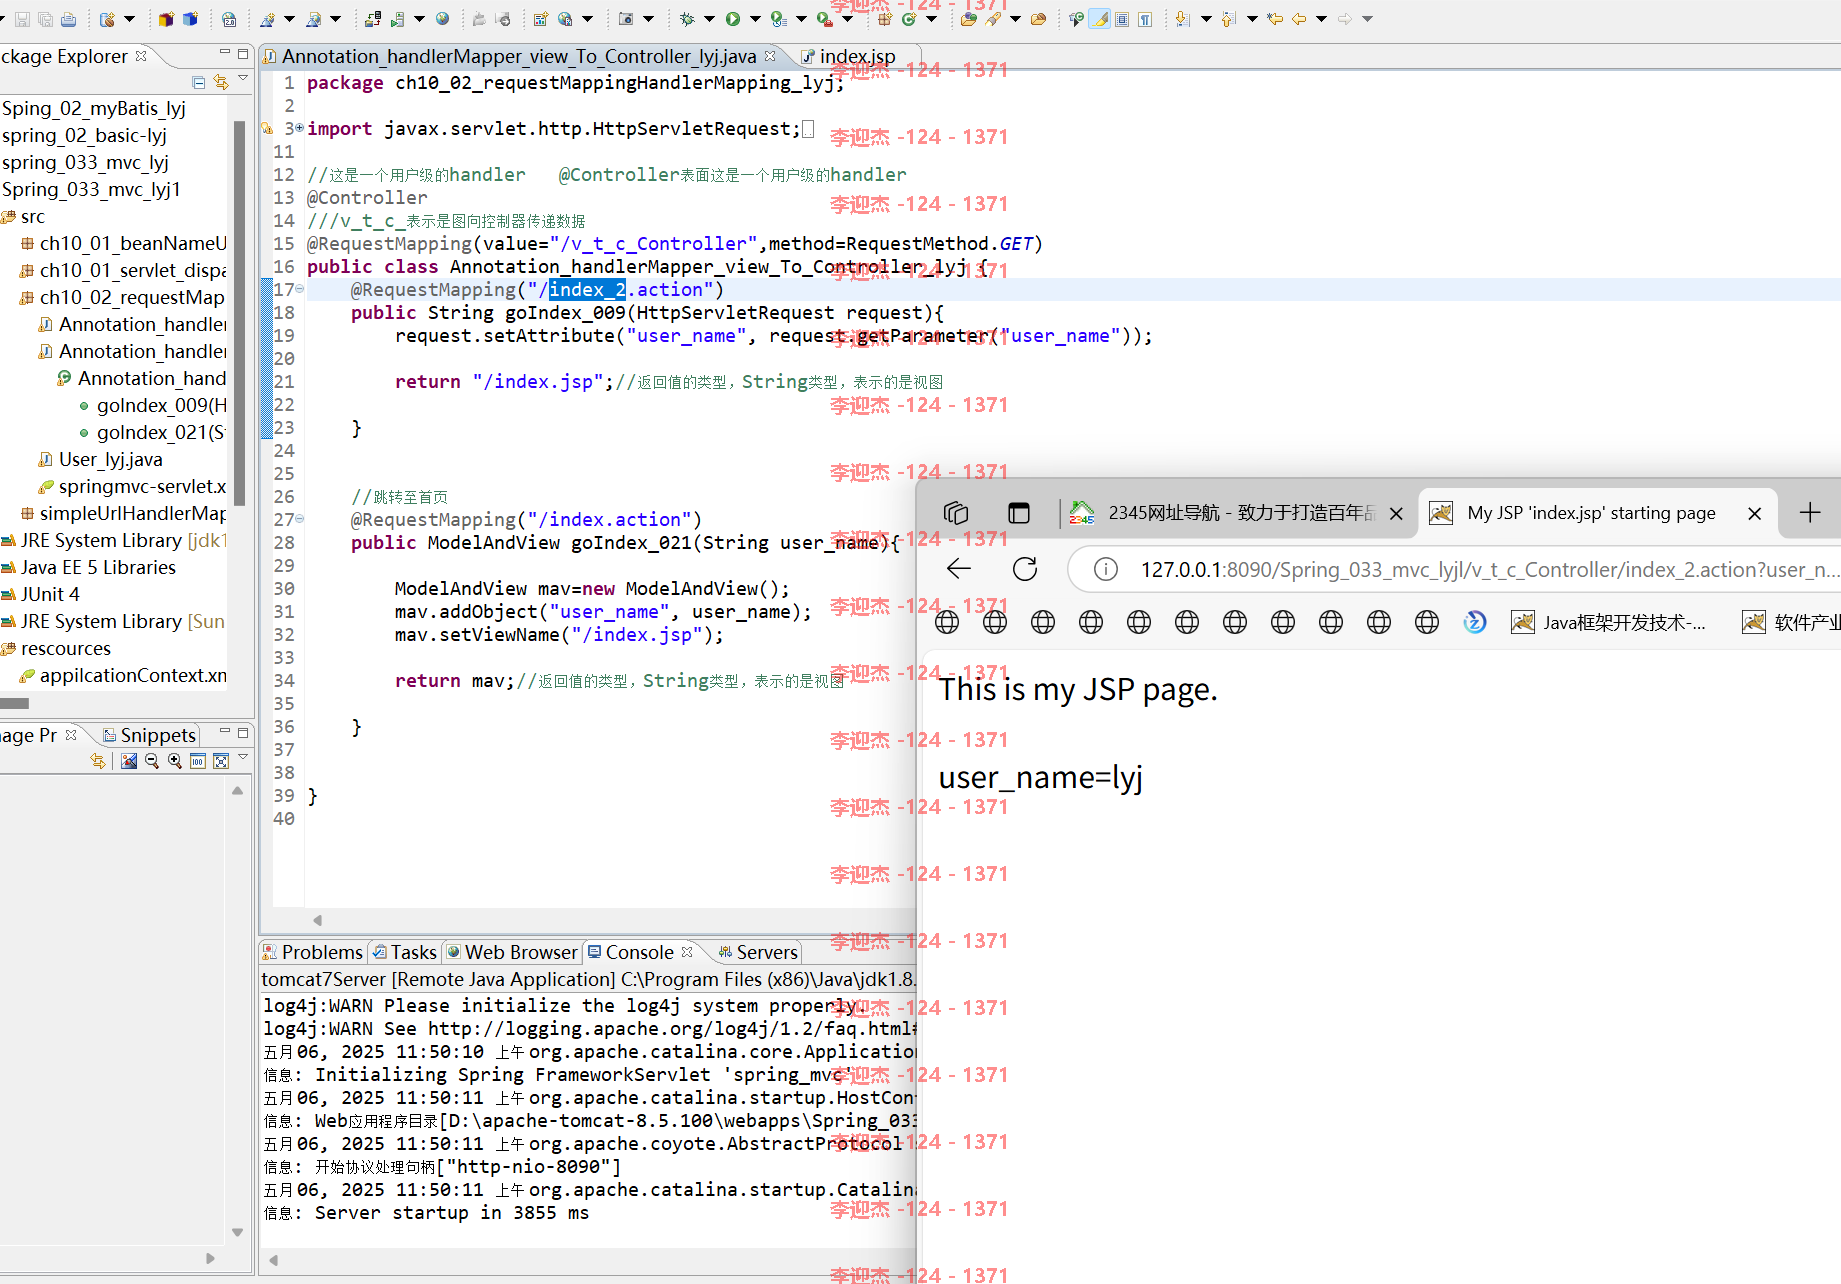Select appilcationContext.xml in explorer
1841x1284 pixels.
[124, 675]
